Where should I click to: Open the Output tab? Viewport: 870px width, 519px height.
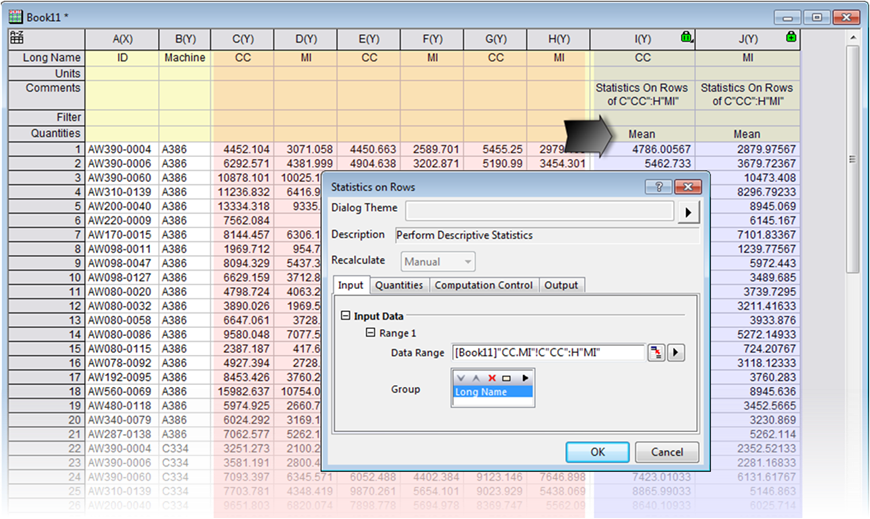click(x=561, y=285)
